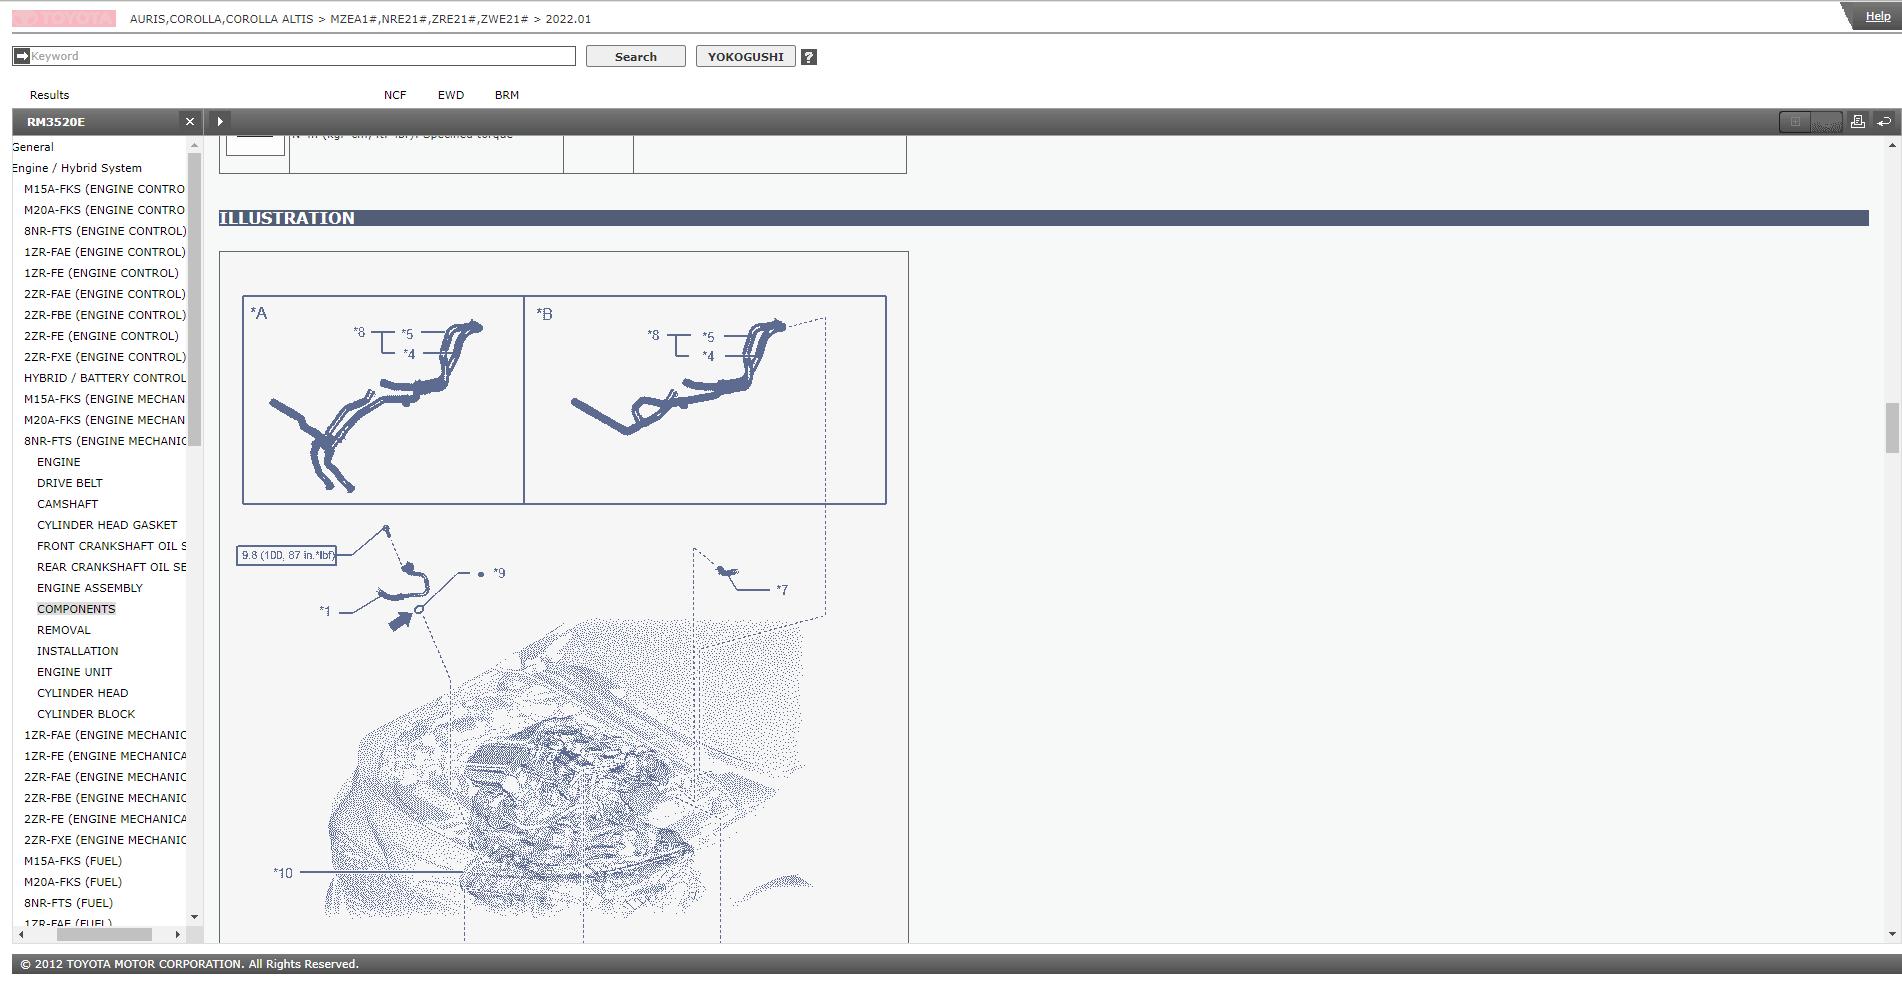1902x982 pixels.
Task: Select CAMSHAFT in the tree
Action: tap(67, 504)
